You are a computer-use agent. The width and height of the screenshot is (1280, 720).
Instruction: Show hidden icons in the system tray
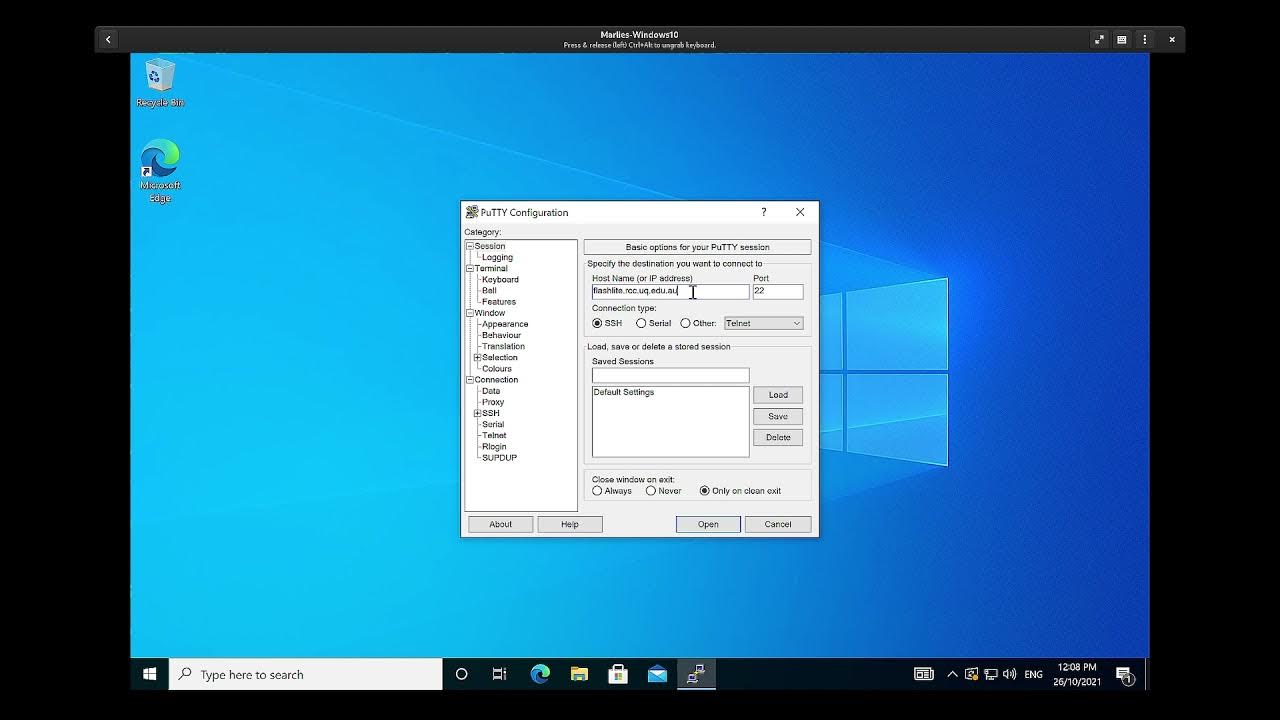click(952, 674)
